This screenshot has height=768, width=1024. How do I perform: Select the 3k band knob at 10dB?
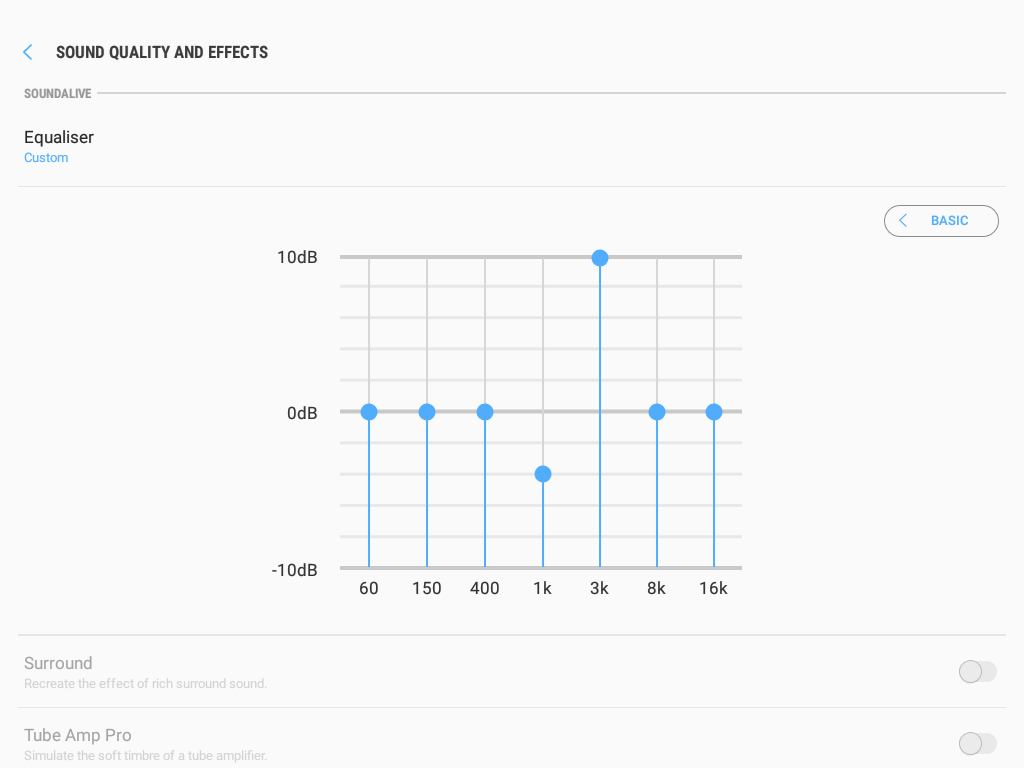pyautogui.click(x=600, y=258)
